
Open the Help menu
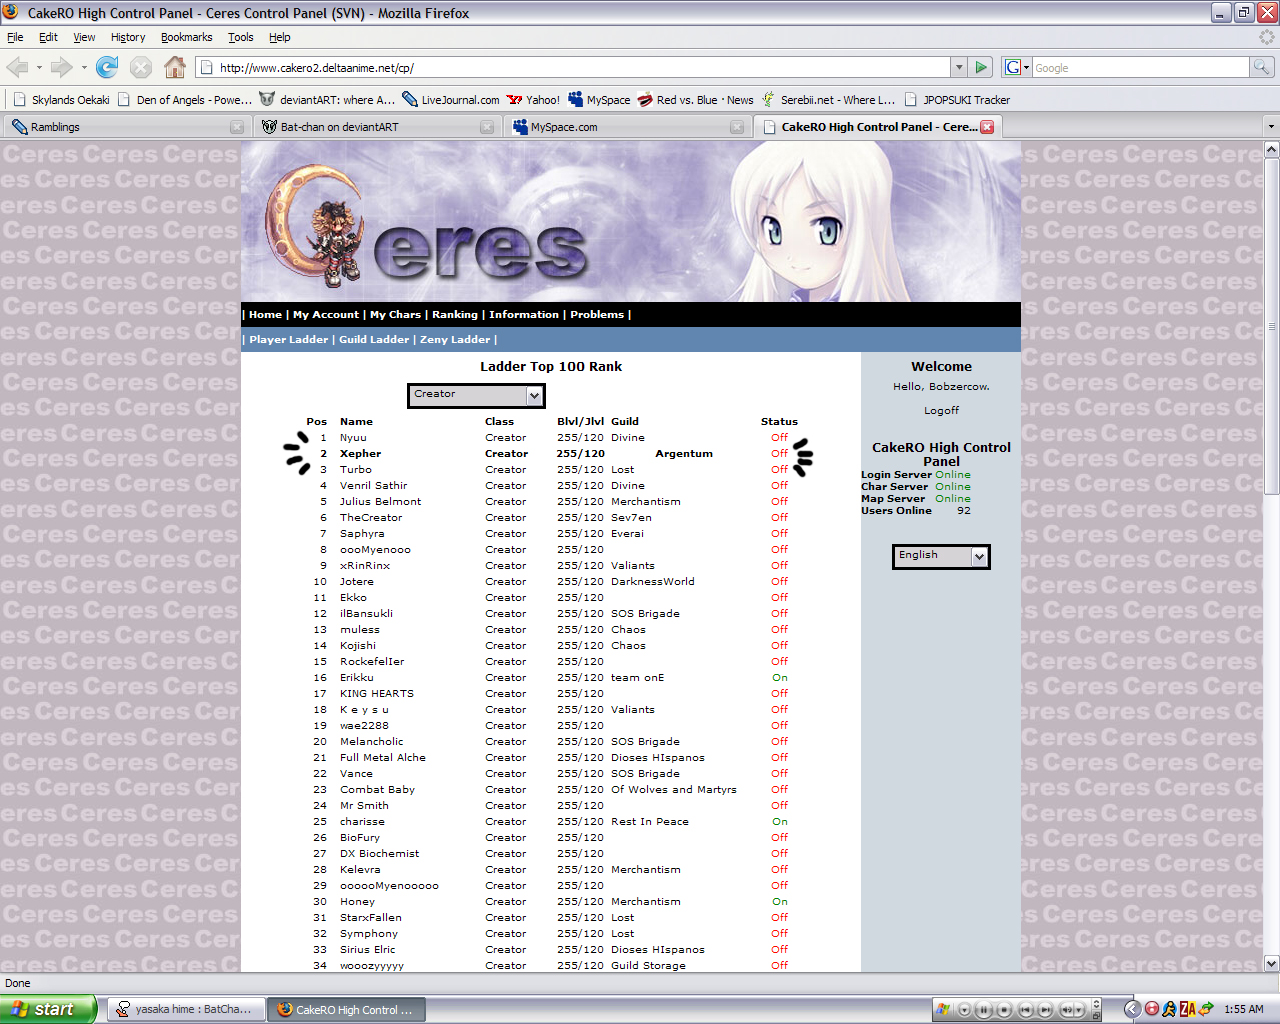(280, 37)
